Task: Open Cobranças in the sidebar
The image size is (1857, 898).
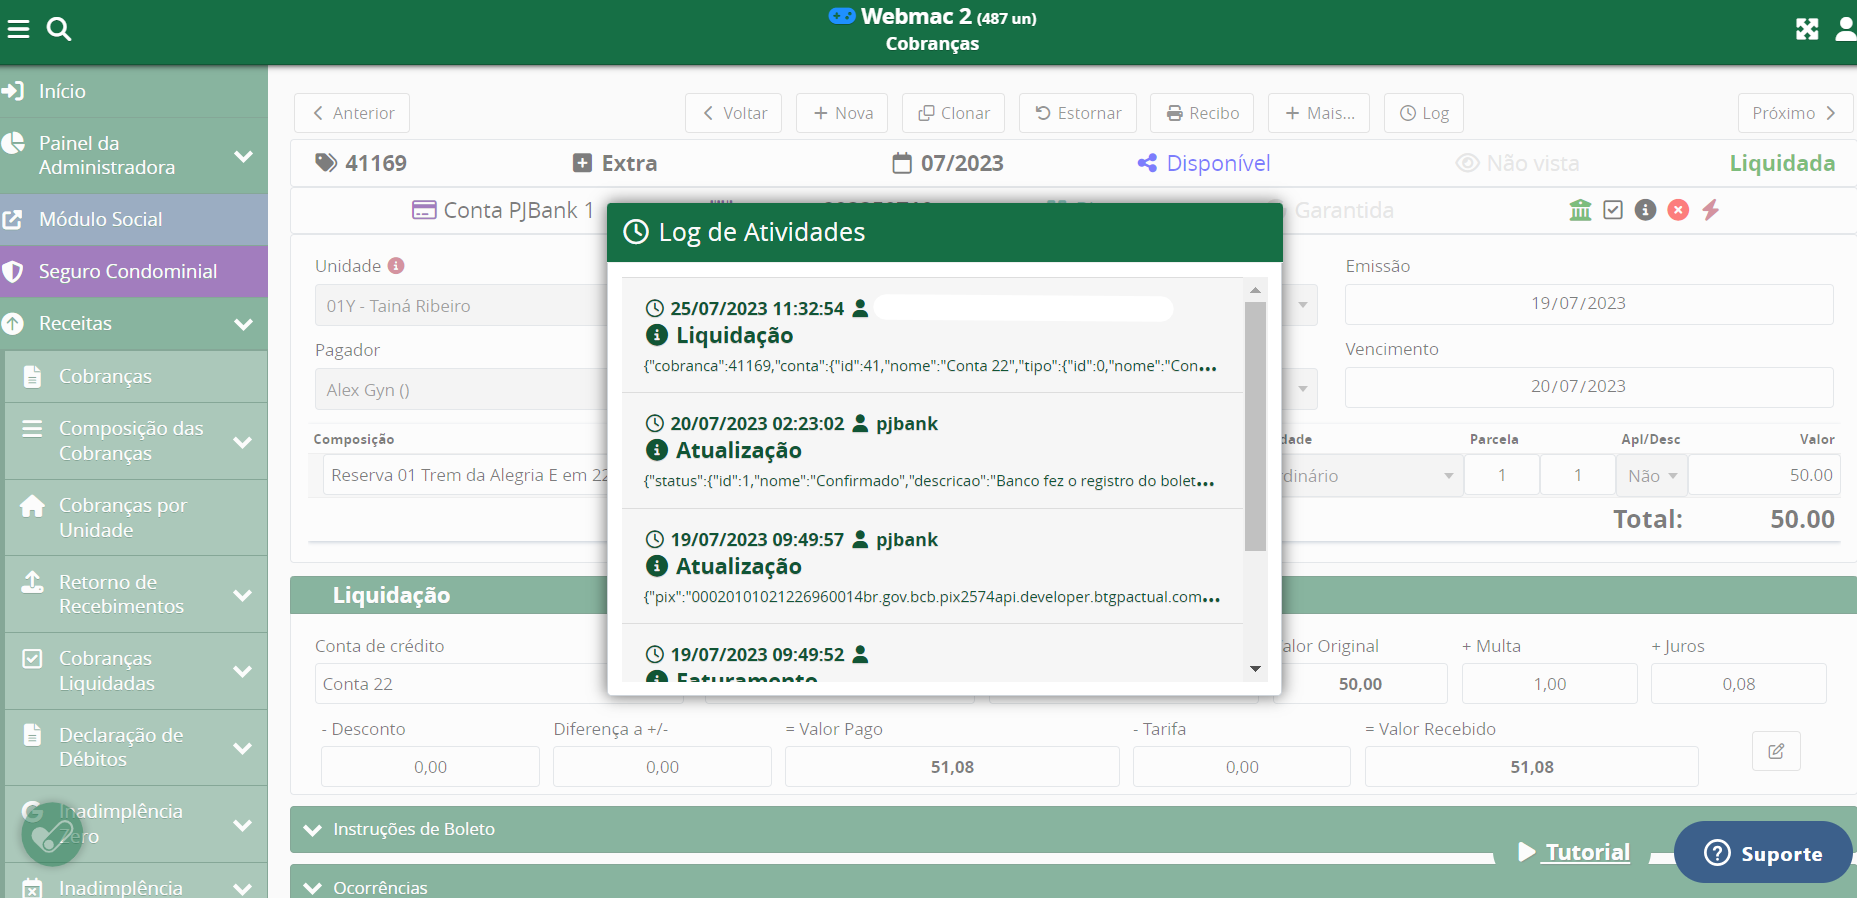Action: 105,377
